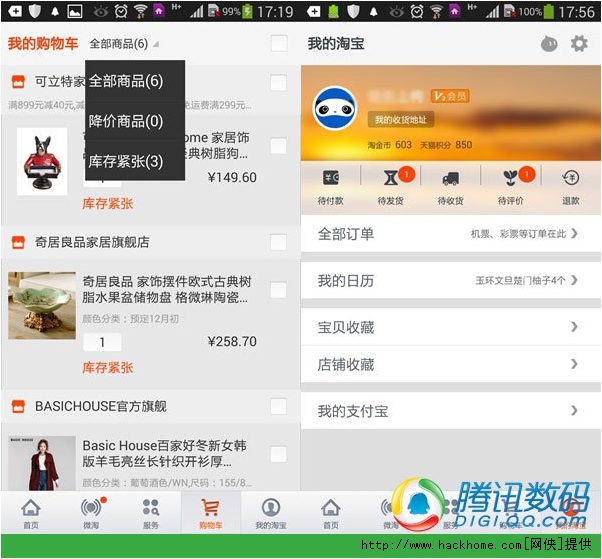Click the BASICHOUSE store shop icon

[x=18, y=406]
